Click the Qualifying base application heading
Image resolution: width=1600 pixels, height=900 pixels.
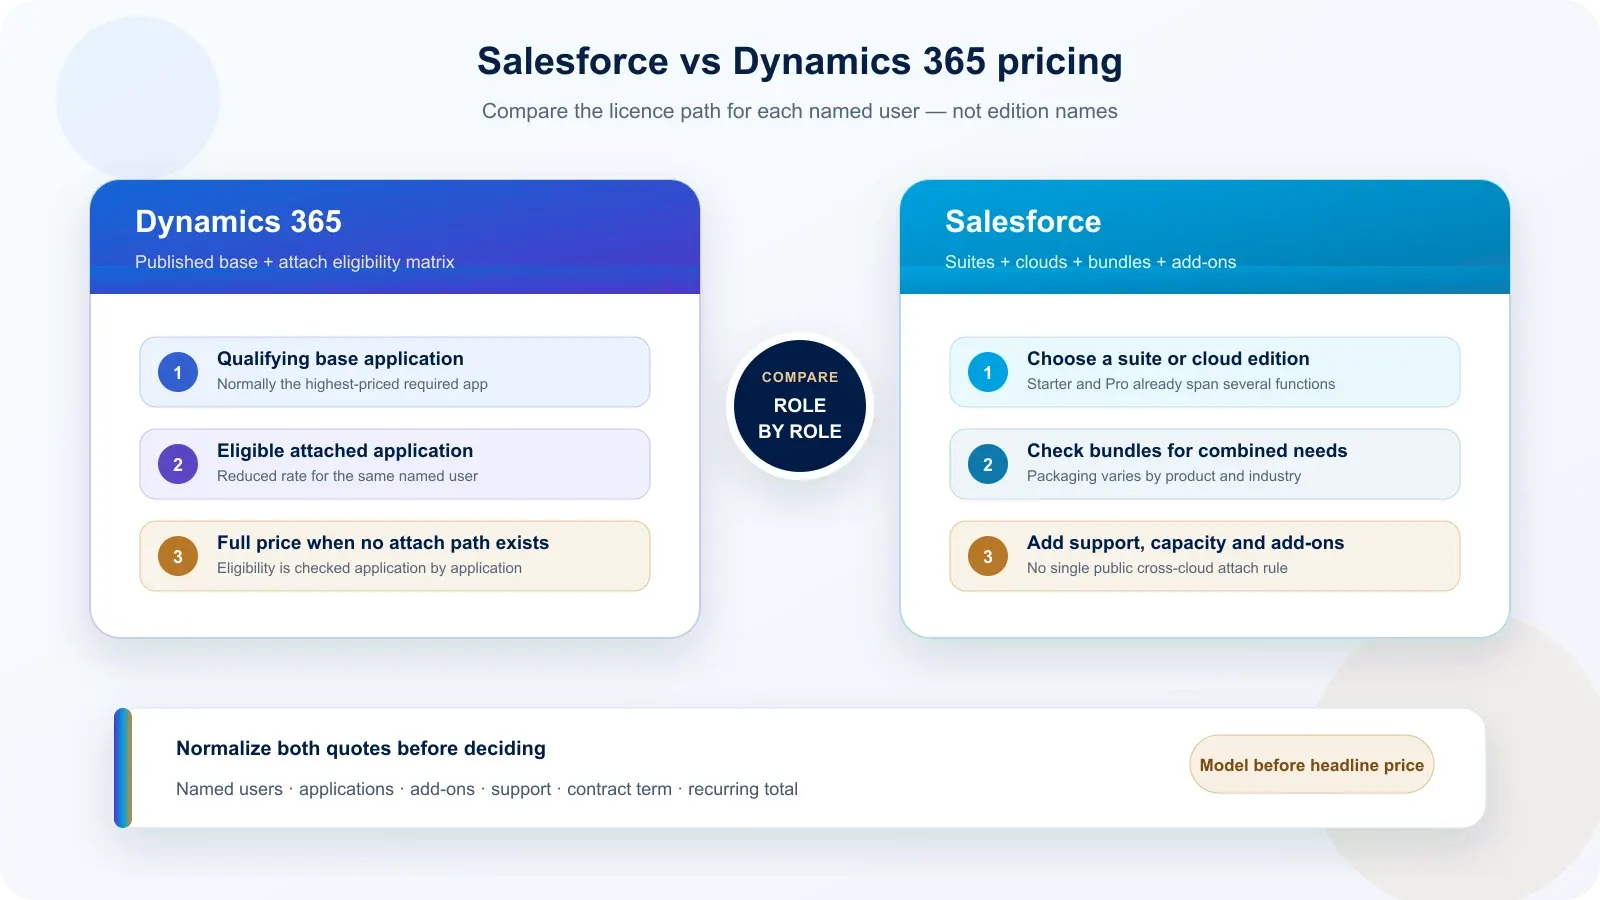pos(340,359)
